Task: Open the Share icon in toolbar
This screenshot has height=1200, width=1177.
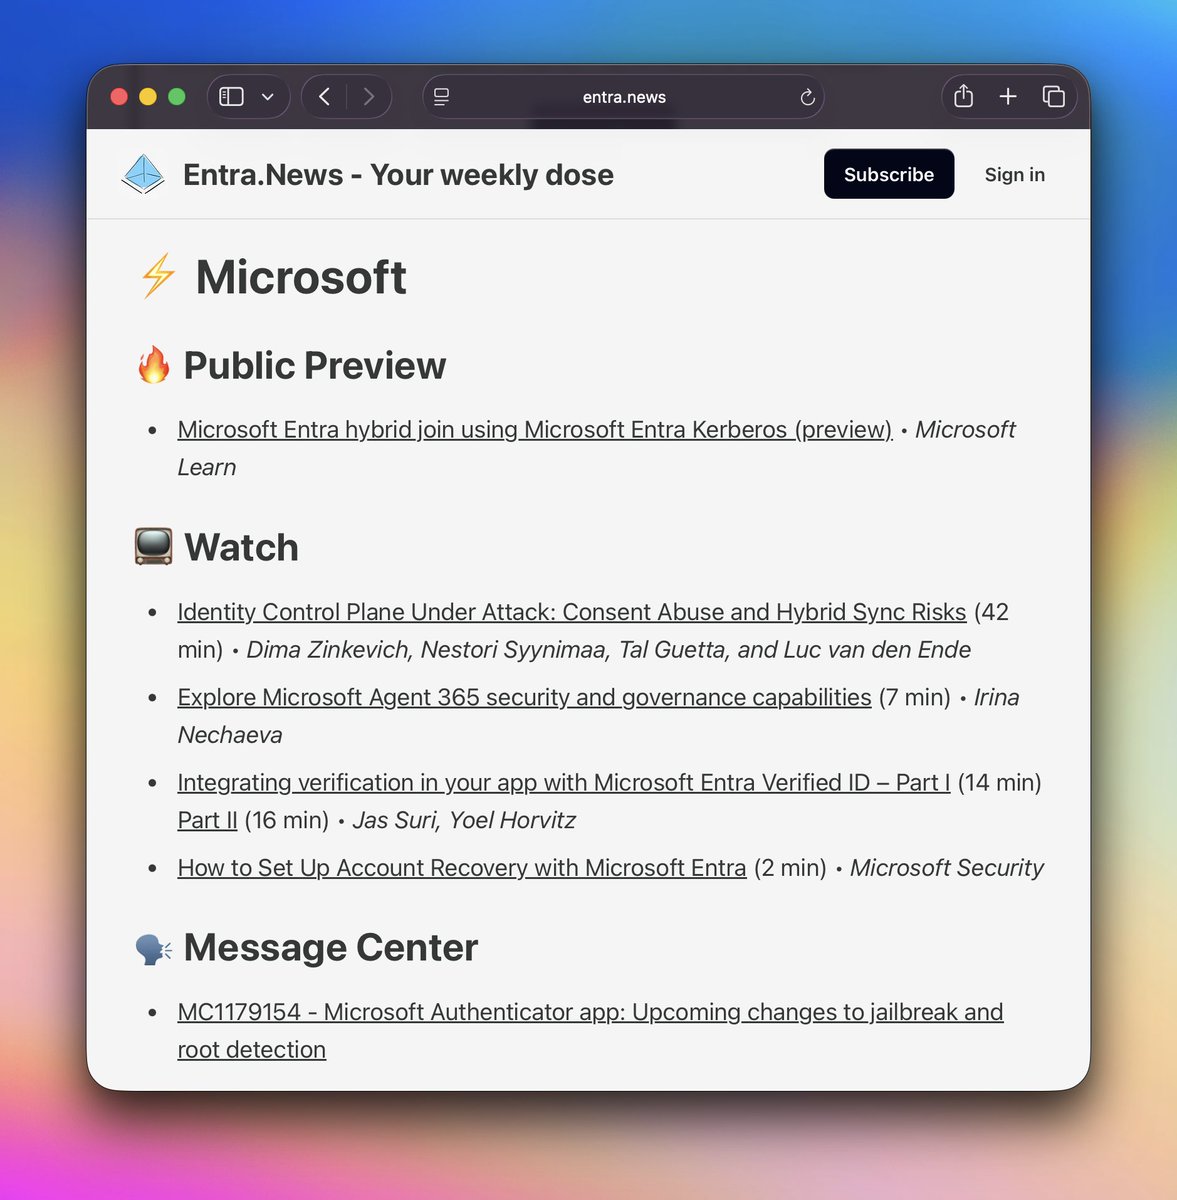Action: [963, 96]
